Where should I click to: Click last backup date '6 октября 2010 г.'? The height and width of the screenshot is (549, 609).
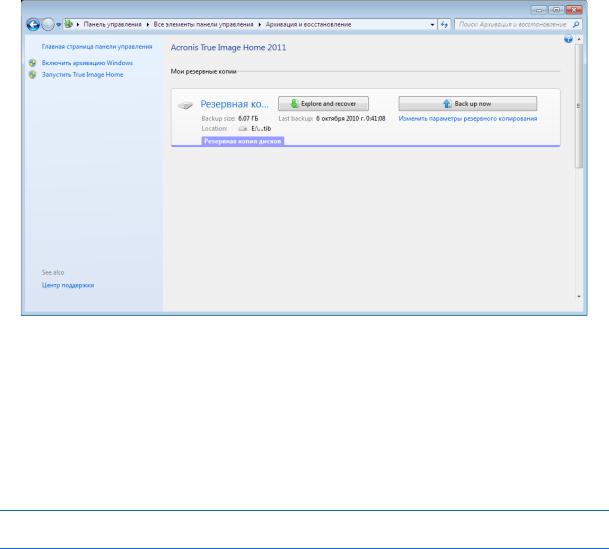click(339, 118)
